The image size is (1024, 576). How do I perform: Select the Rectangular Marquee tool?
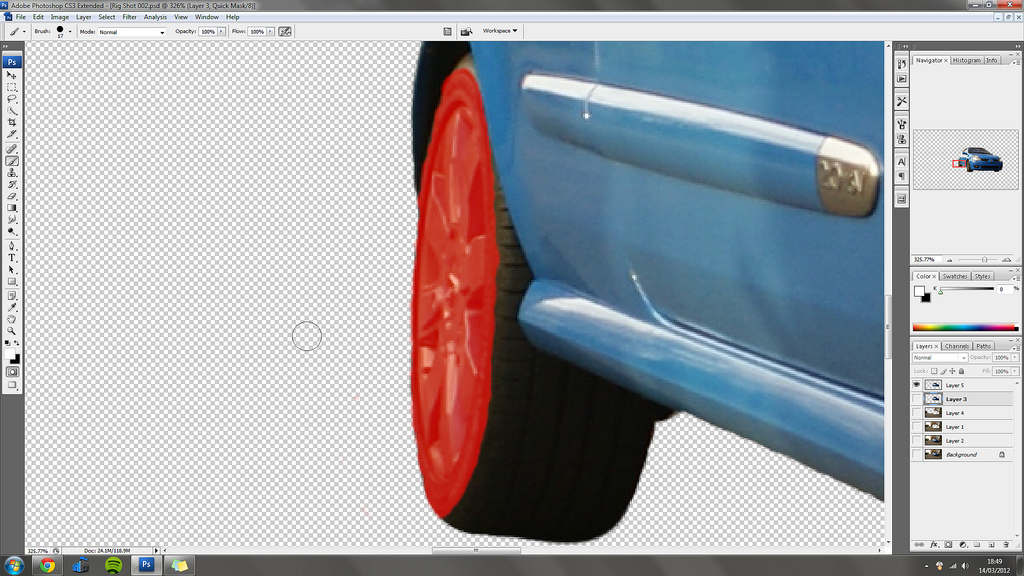[x=12, y=87]
